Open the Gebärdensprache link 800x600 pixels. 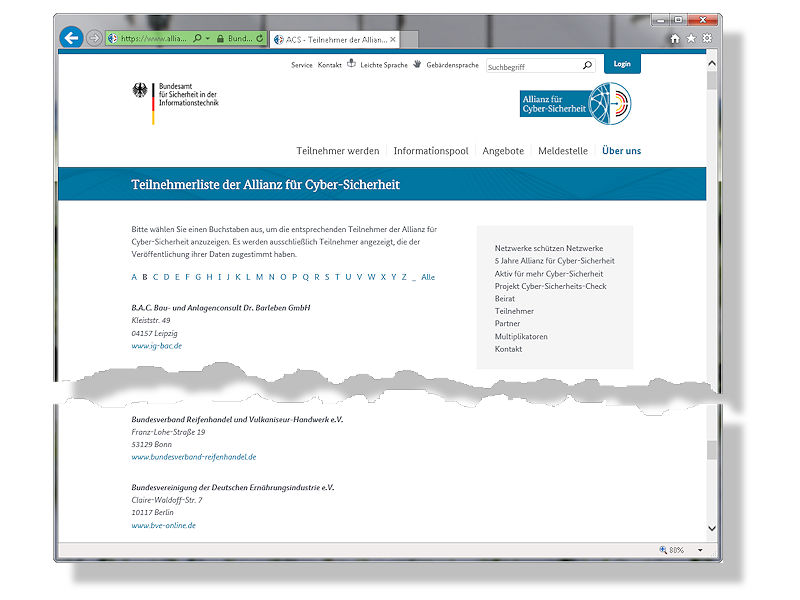[x=453, y=65]
